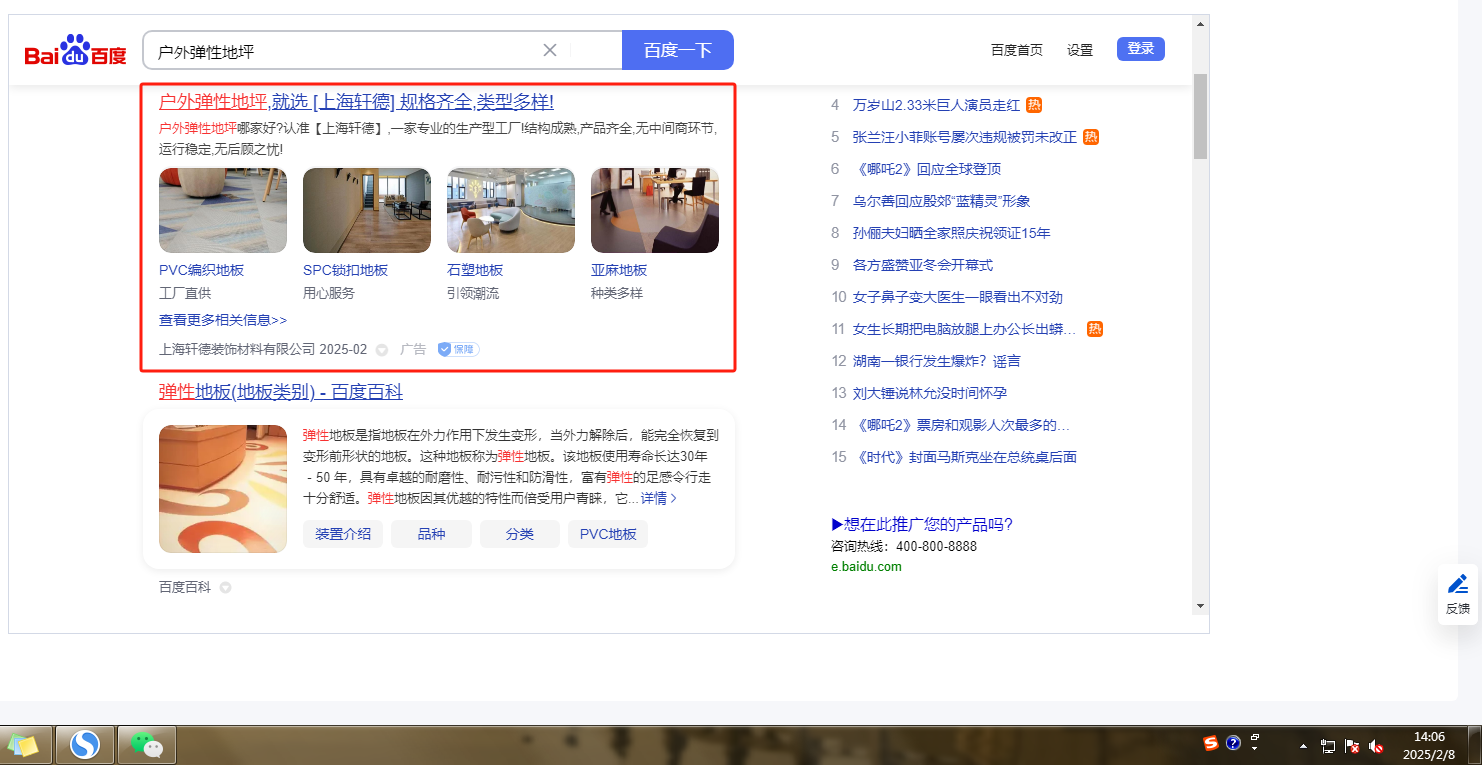Click the 反馈 feedback pencil button
The image size is (1482, 765).
[x=1458, y=594]
